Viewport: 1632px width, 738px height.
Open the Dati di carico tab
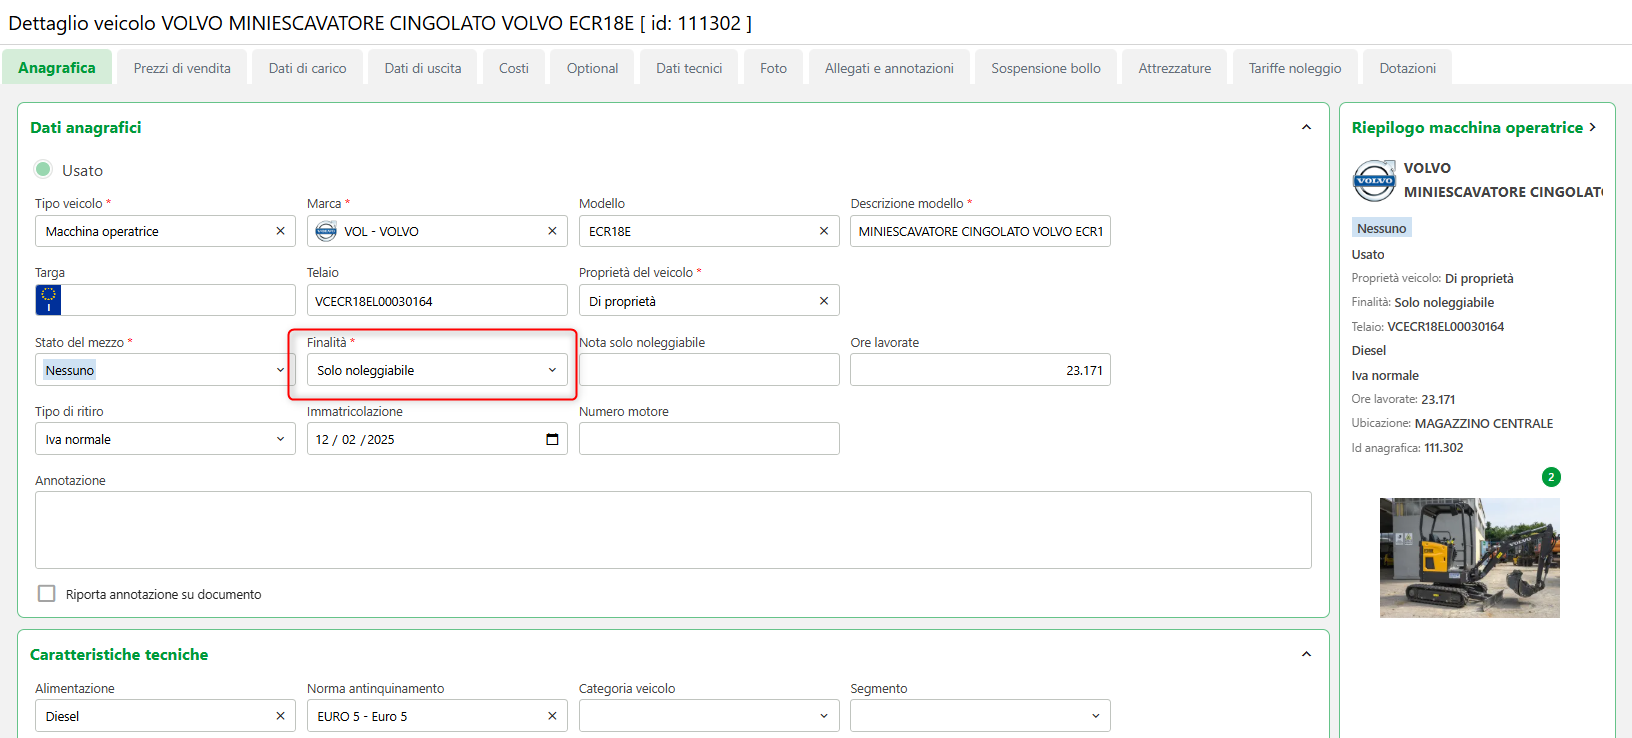click(307, 68)
